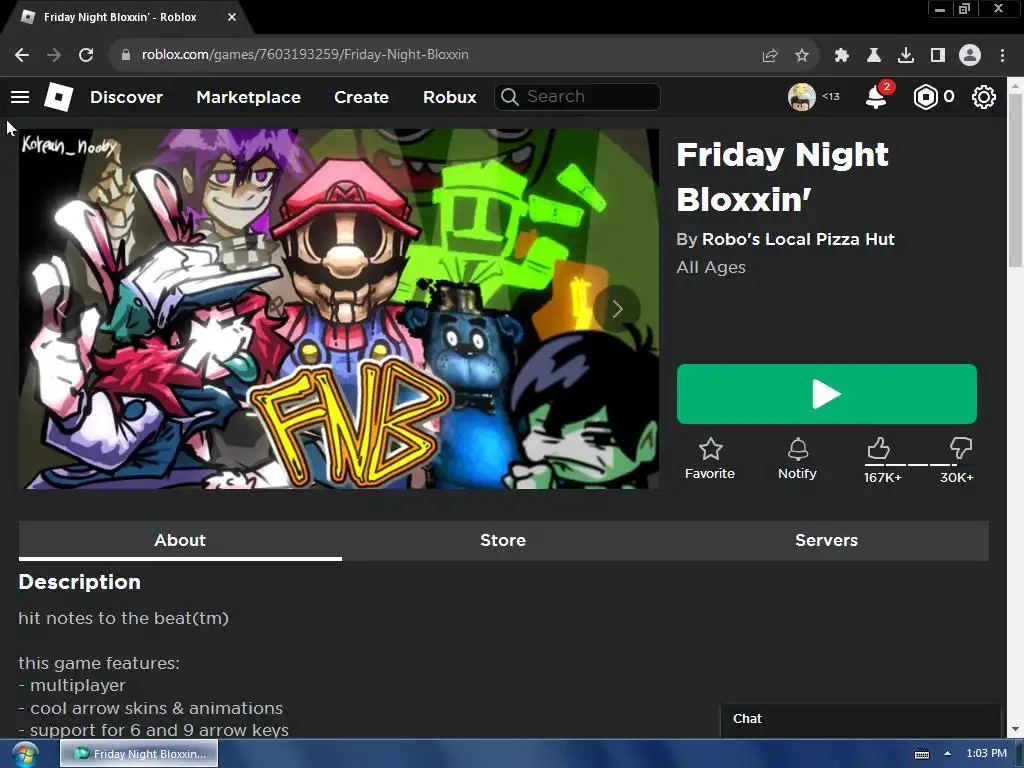The image size is (1024, 768).
Task: Open the settings gear icon
Action: point(984,97)
